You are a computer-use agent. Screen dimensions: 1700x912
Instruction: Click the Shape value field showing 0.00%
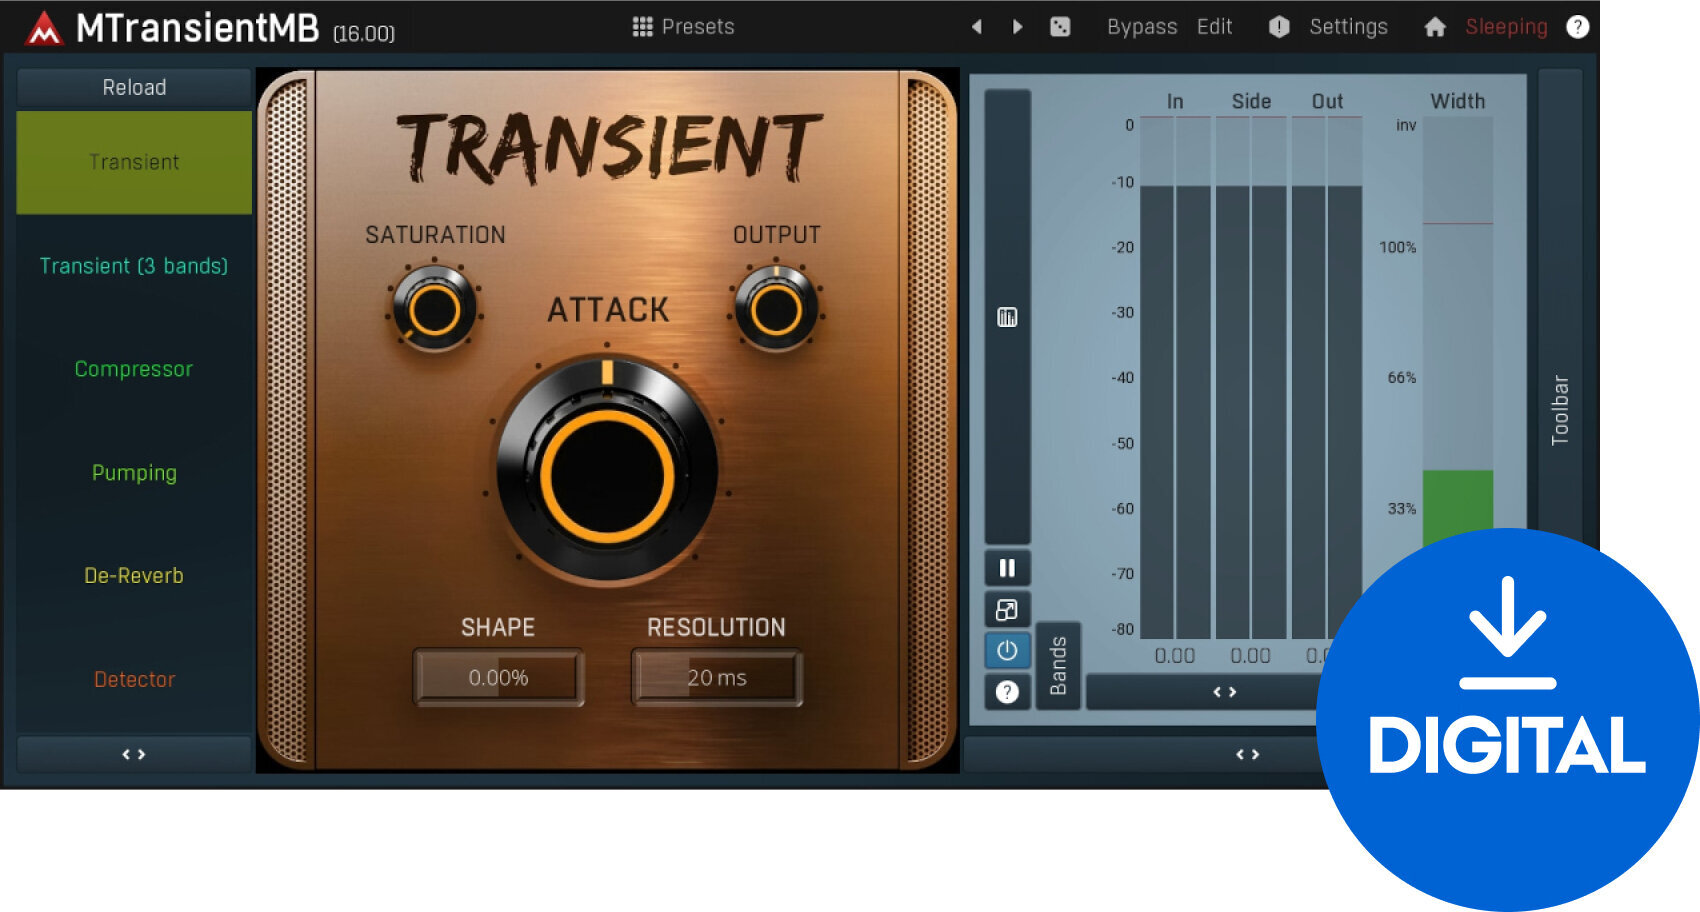point(498,677)
